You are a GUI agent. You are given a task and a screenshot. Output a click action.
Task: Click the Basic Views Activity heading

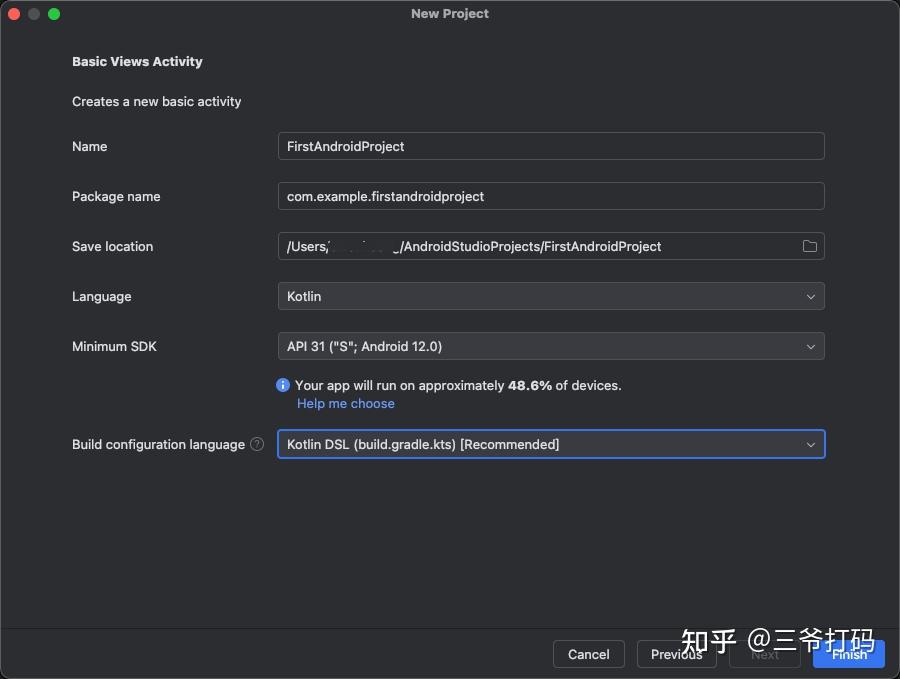click(x=137, y=61)
